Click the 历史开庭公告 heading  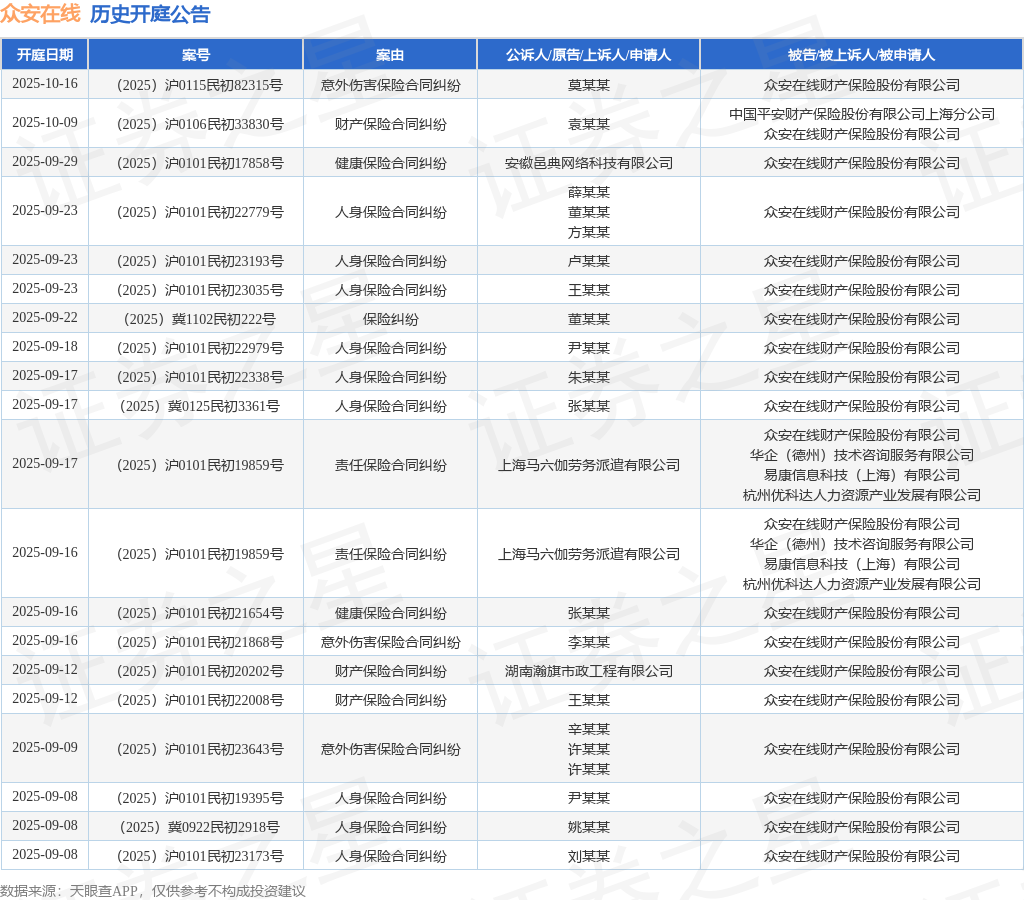coord(150,14)
